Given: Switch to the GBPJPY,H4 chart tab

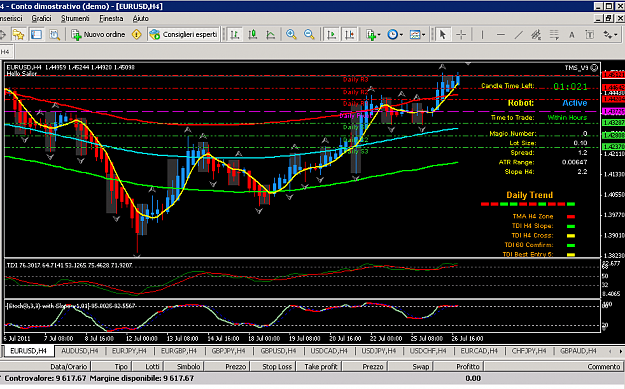Looking at the screenshot, I should [228, 351].
